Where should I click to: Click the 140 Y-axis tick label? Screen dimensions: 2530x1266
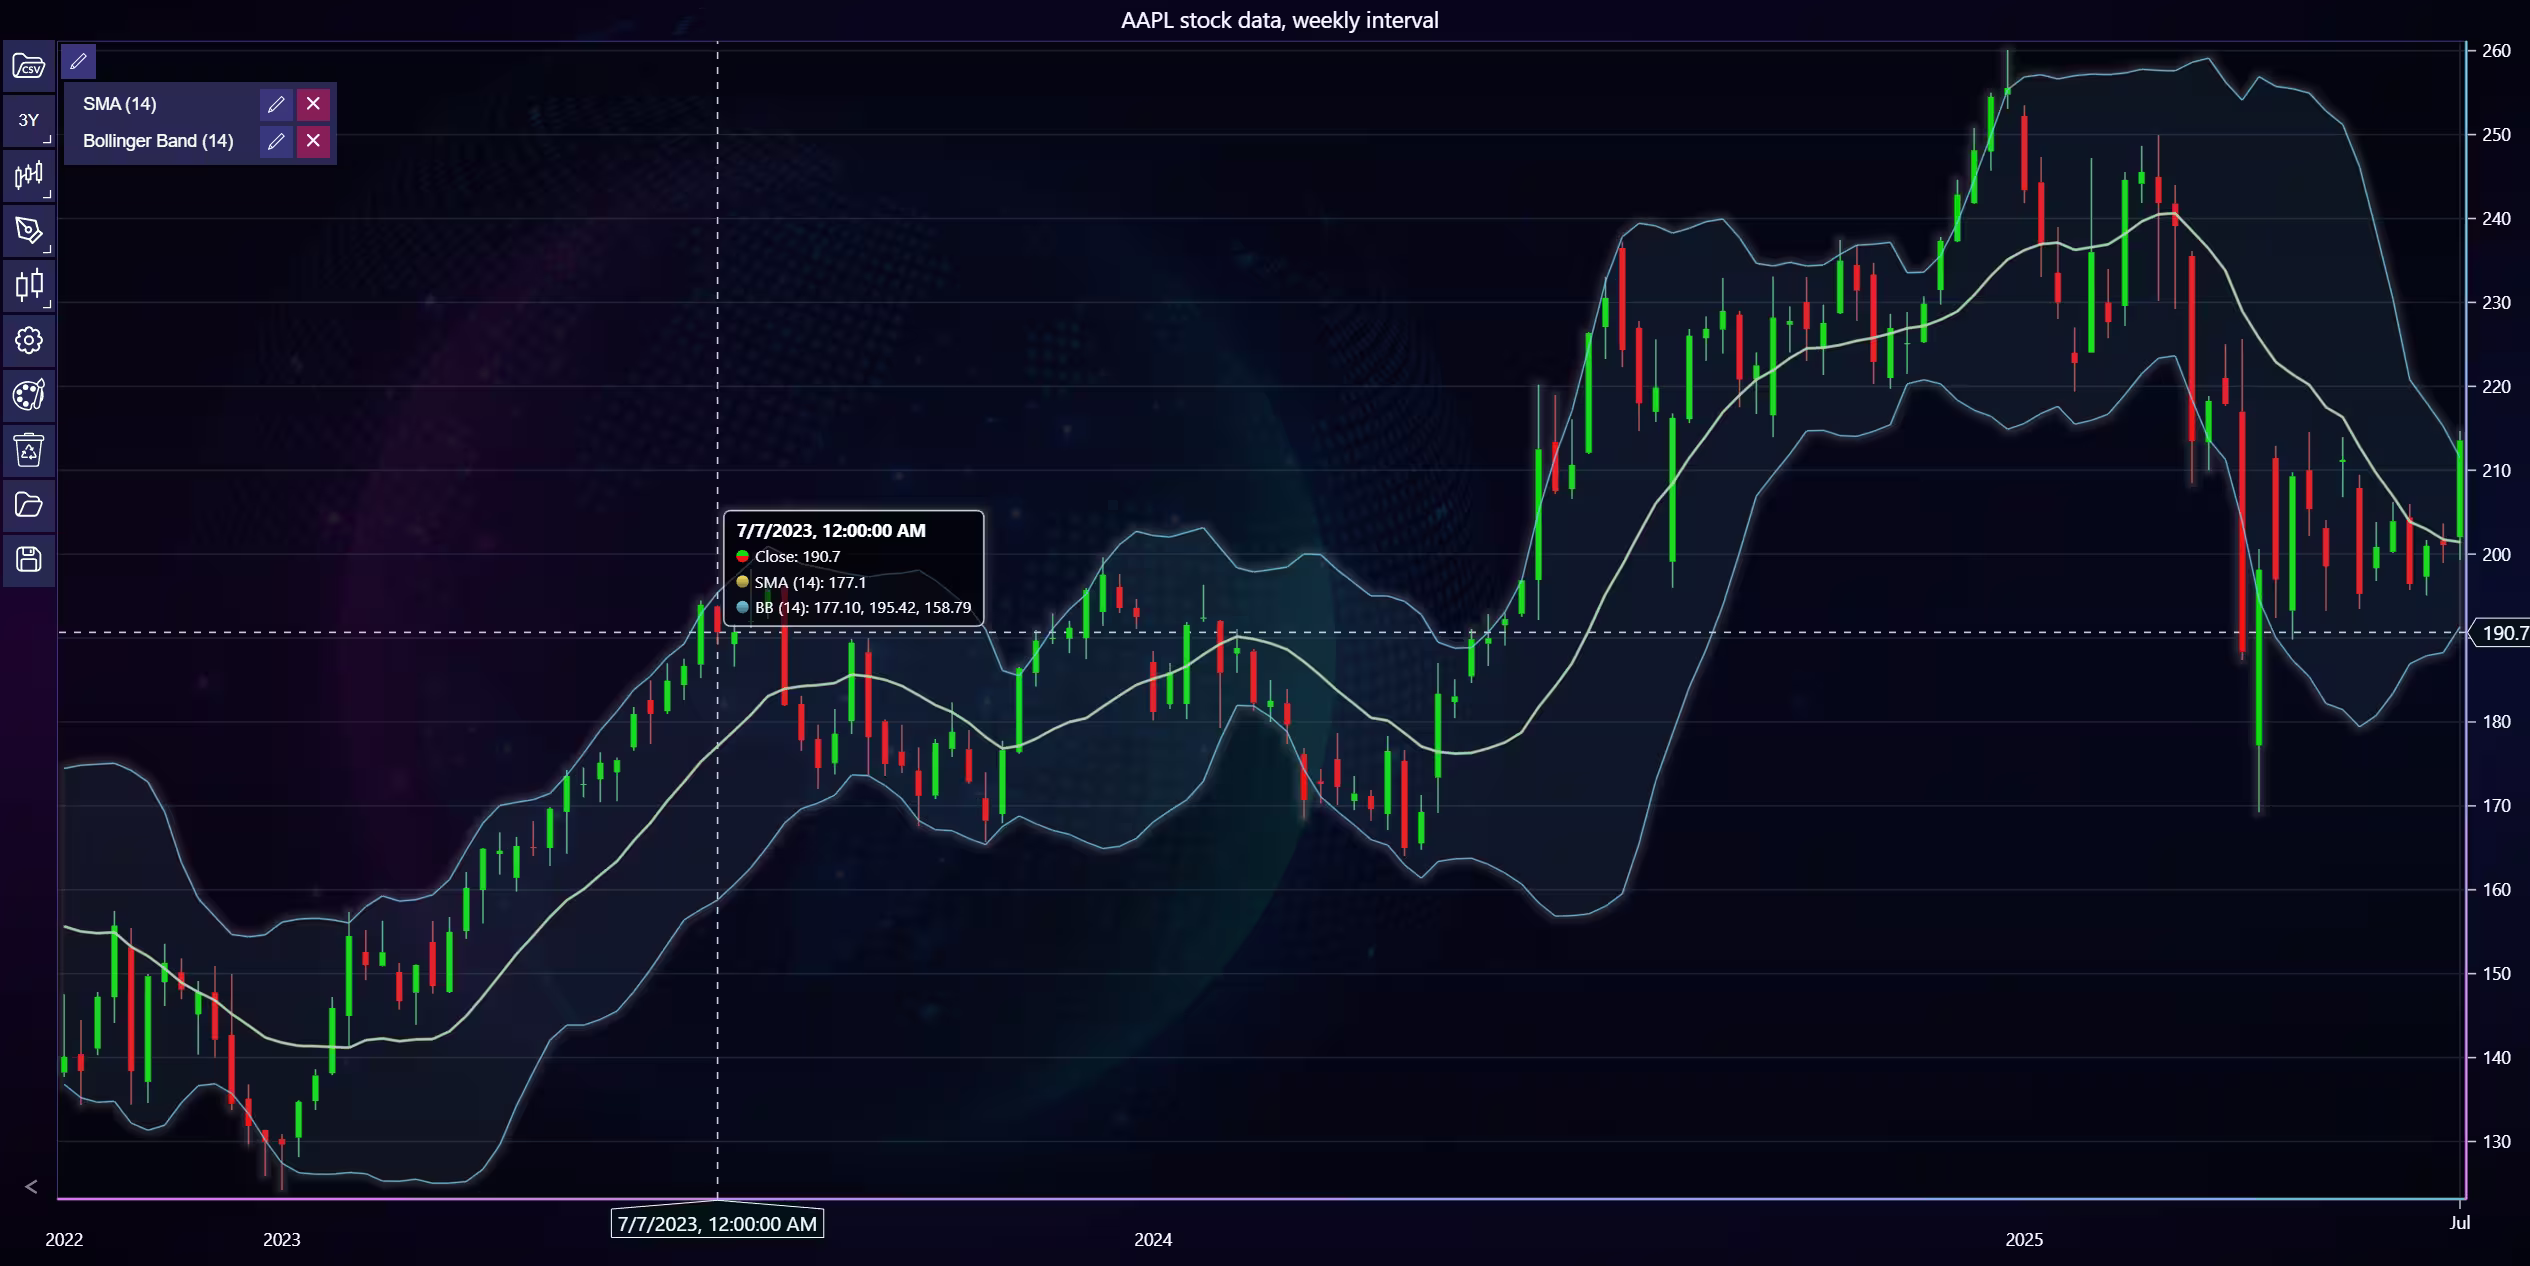point(2496,1058)
